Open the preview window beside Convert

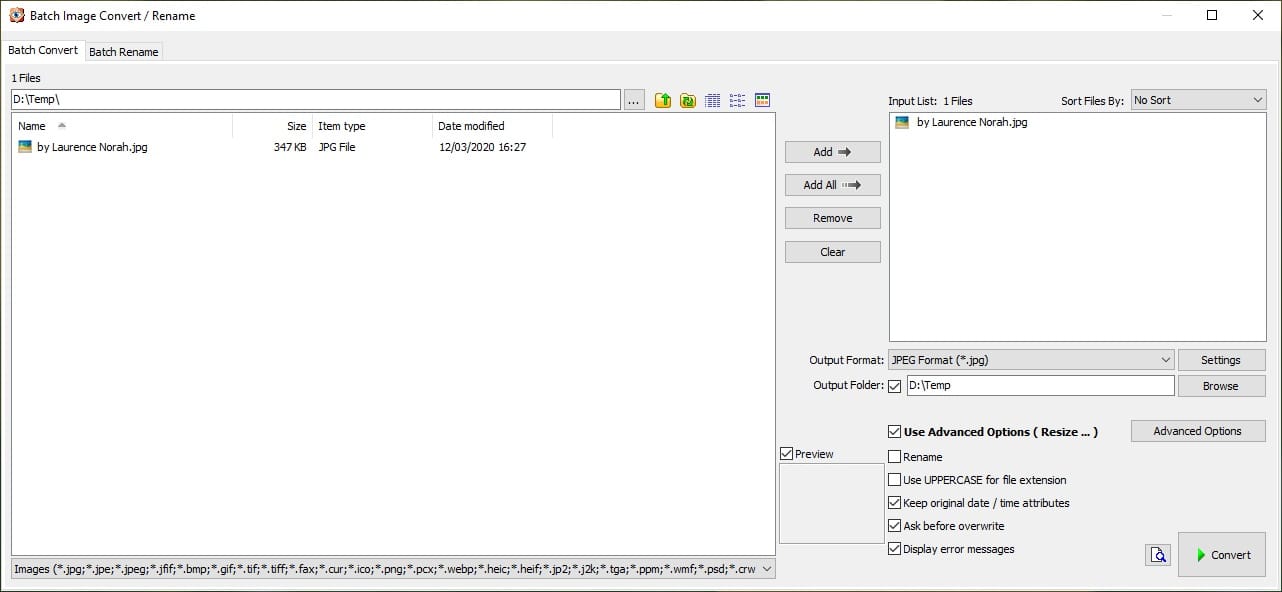click(x=1158, y=554)
